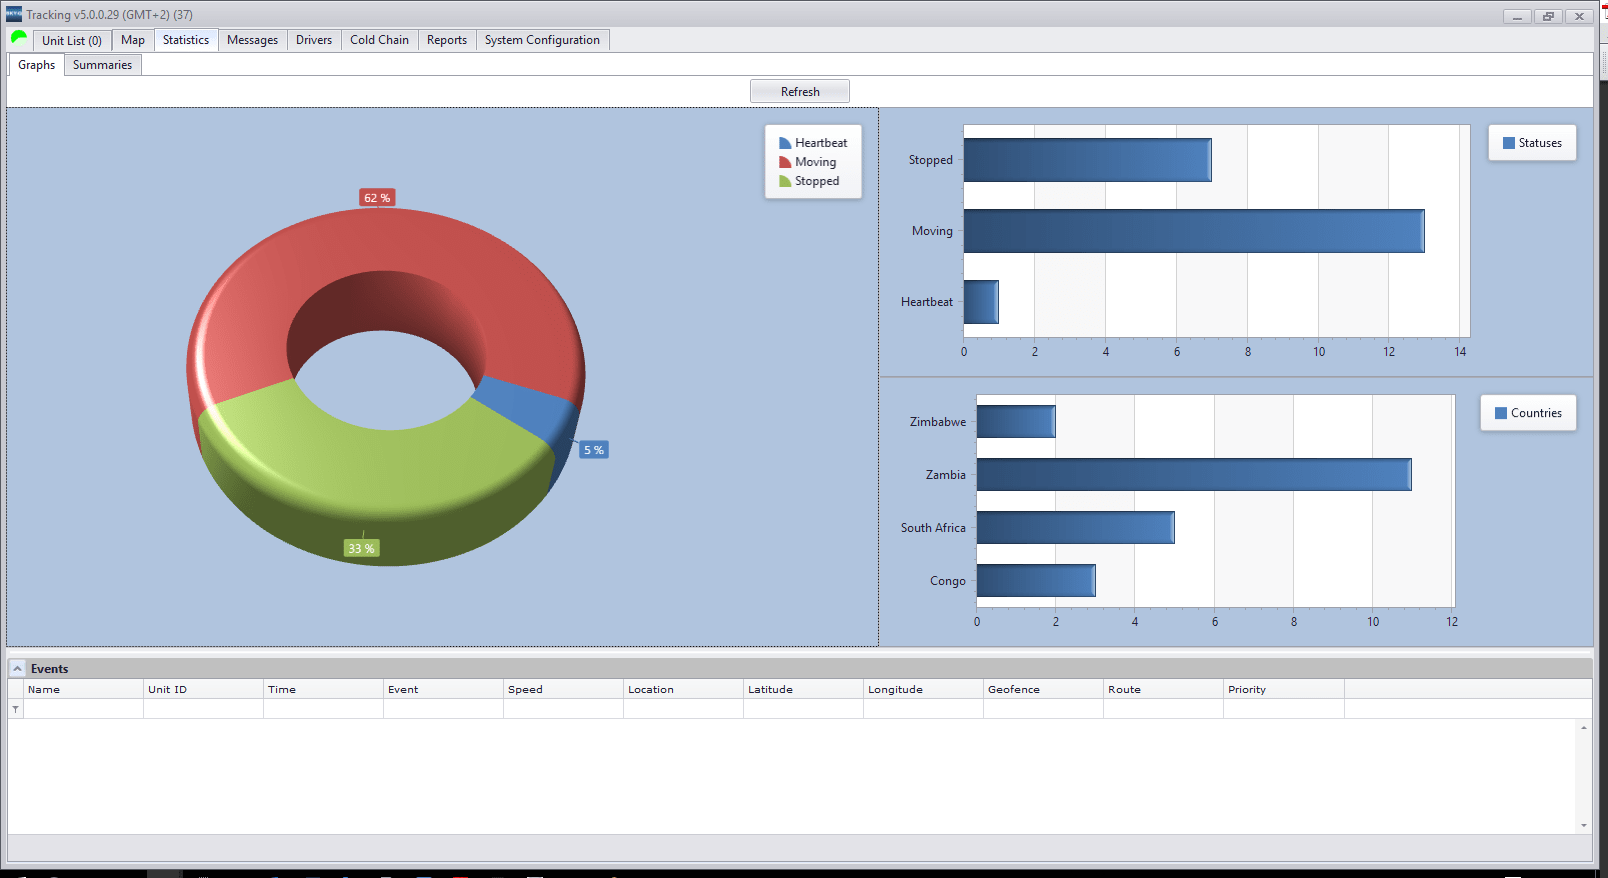This screenshot has width=1608, height=878.
Task: Click the Moving bar in Statuses chart
Action: tap(1193, 231)
